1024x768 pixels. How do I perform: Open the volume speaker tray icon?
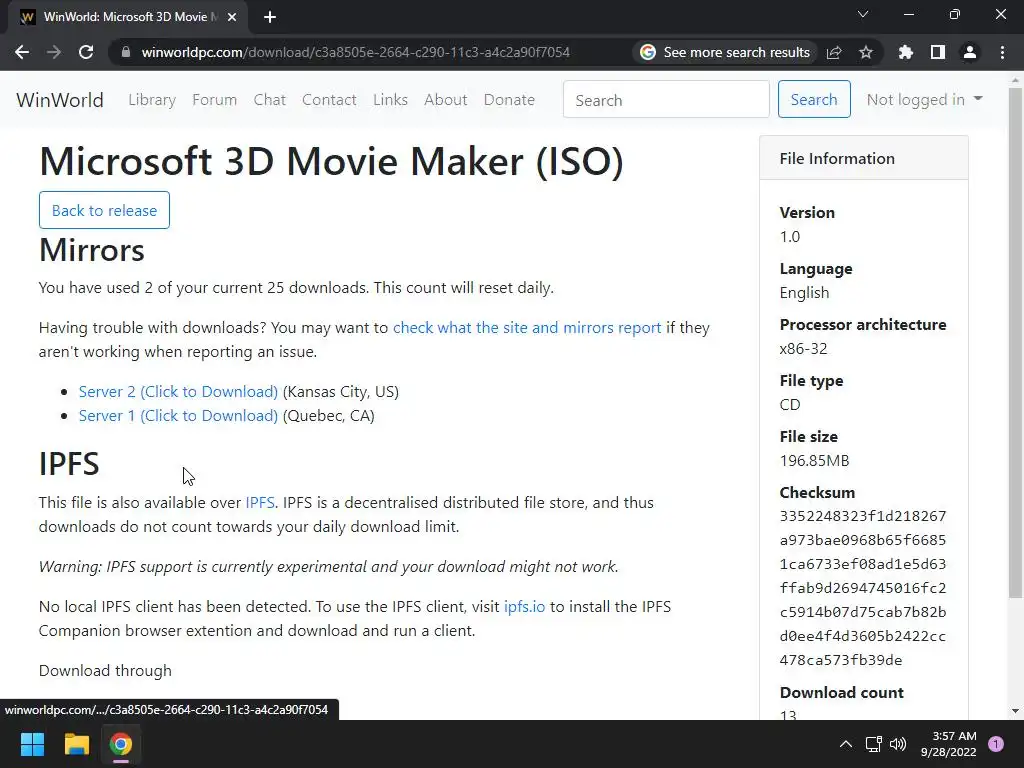coord(898,744)
